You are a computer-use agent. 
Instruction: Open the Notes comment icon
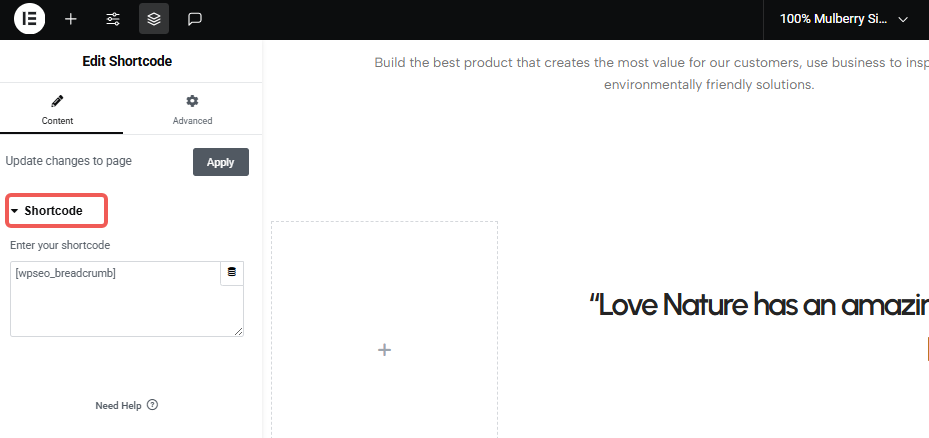point(195,19)
